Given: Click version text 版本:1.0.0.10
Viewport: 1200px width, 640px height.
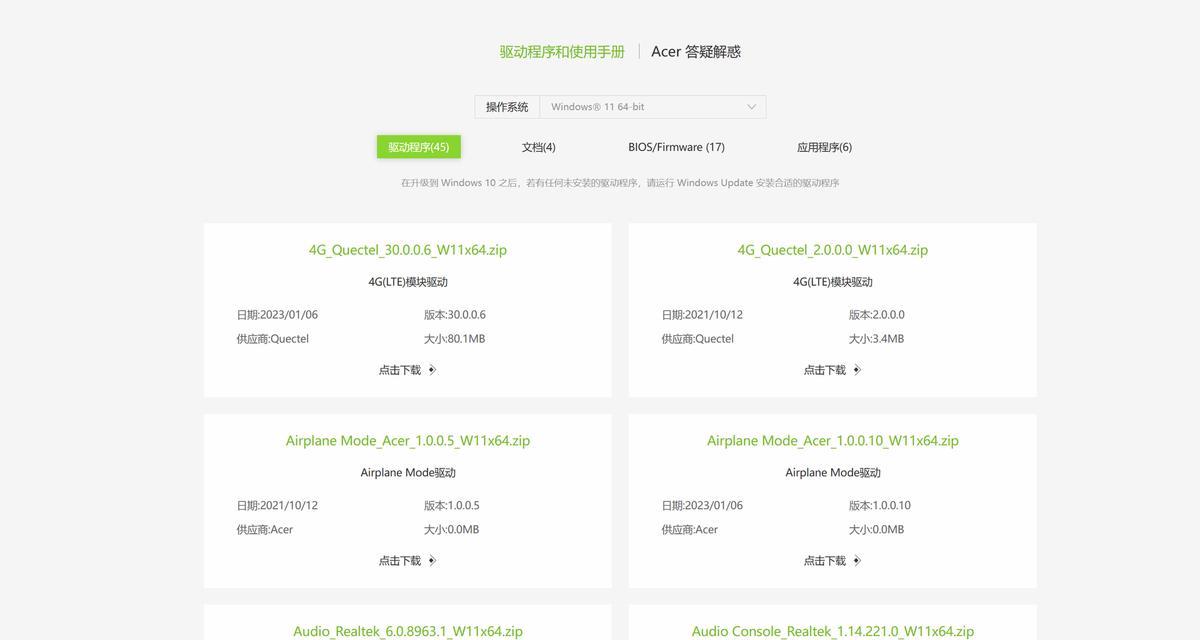Looking at the screenshot, I should point(880,506).
